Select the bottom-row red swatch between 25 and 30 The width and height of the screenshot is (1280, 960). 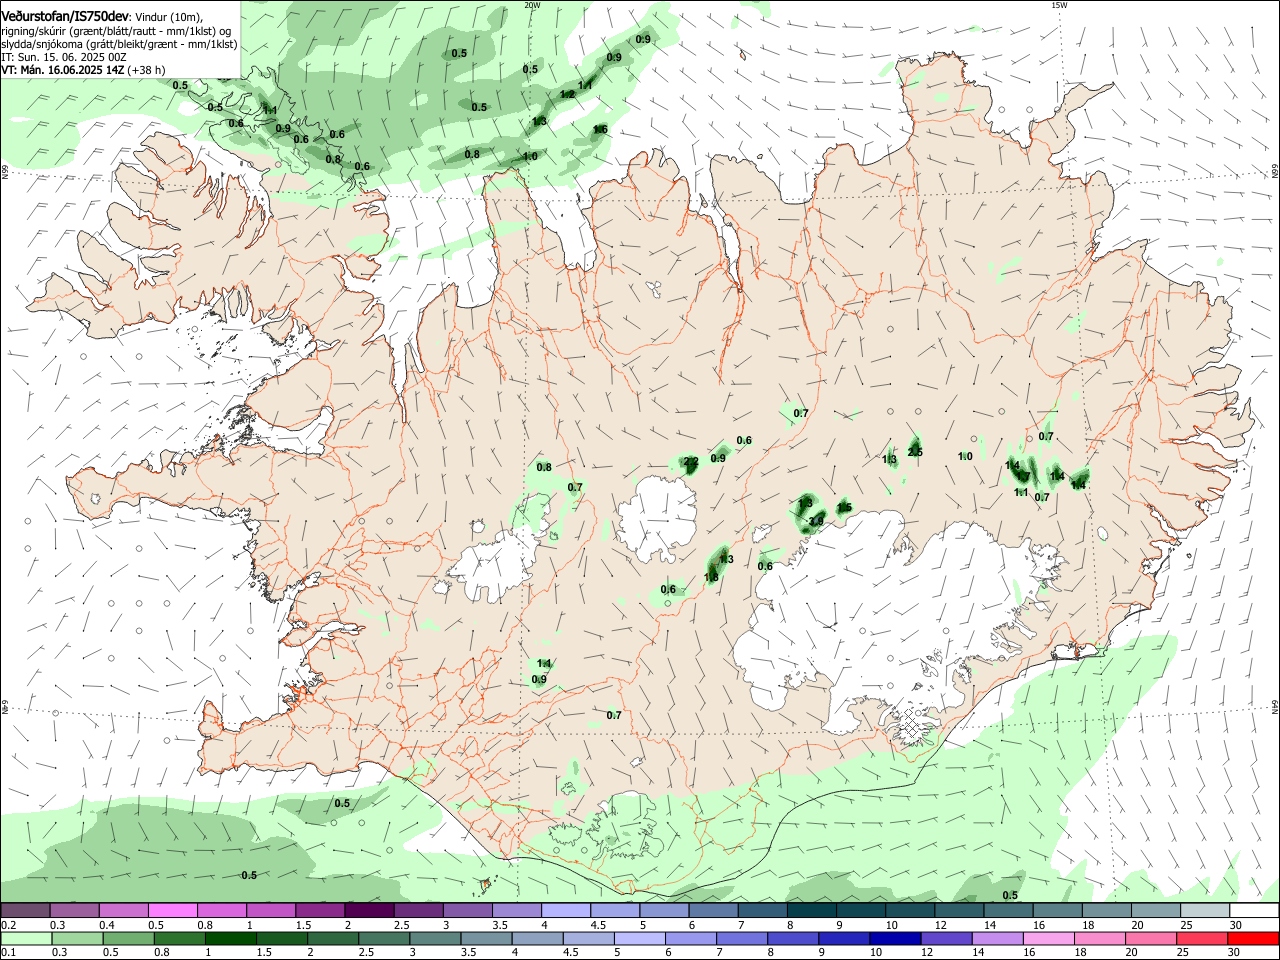(1201, 938)
